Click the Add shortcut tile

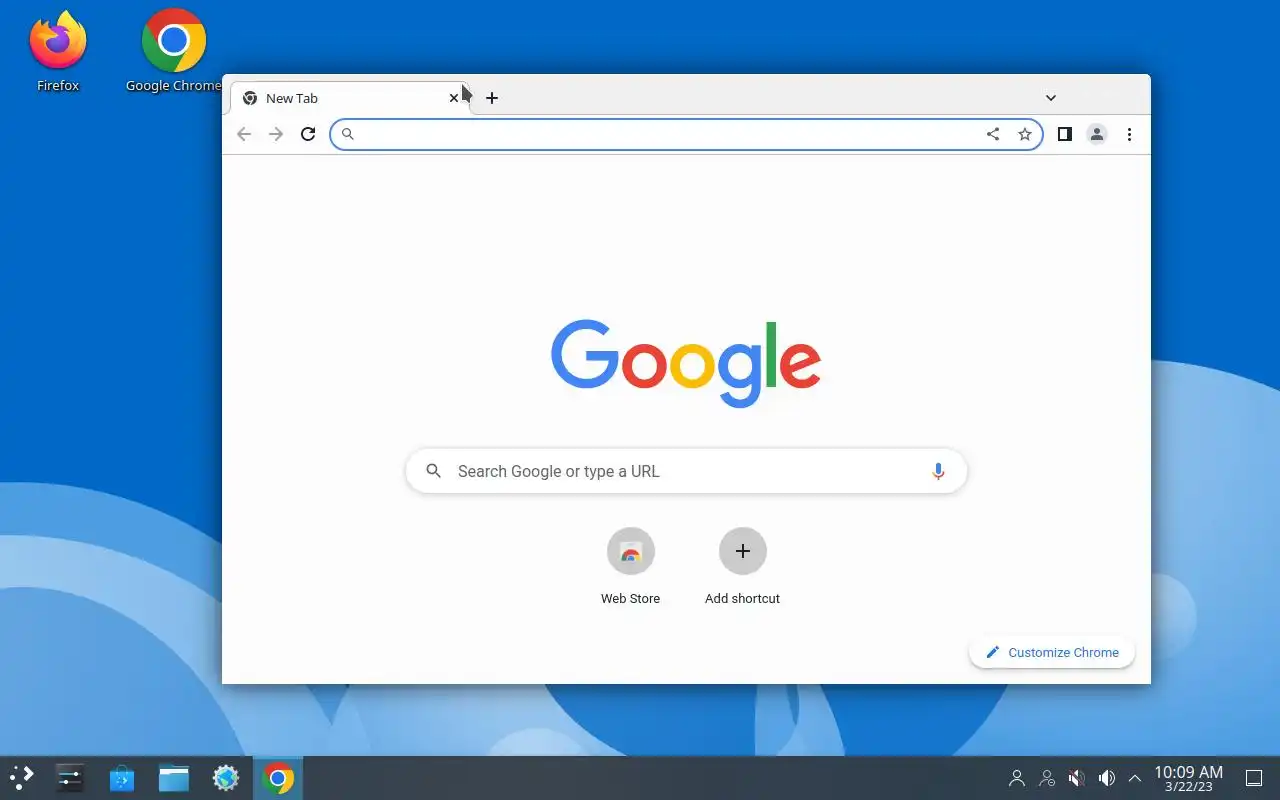point(742,566)
